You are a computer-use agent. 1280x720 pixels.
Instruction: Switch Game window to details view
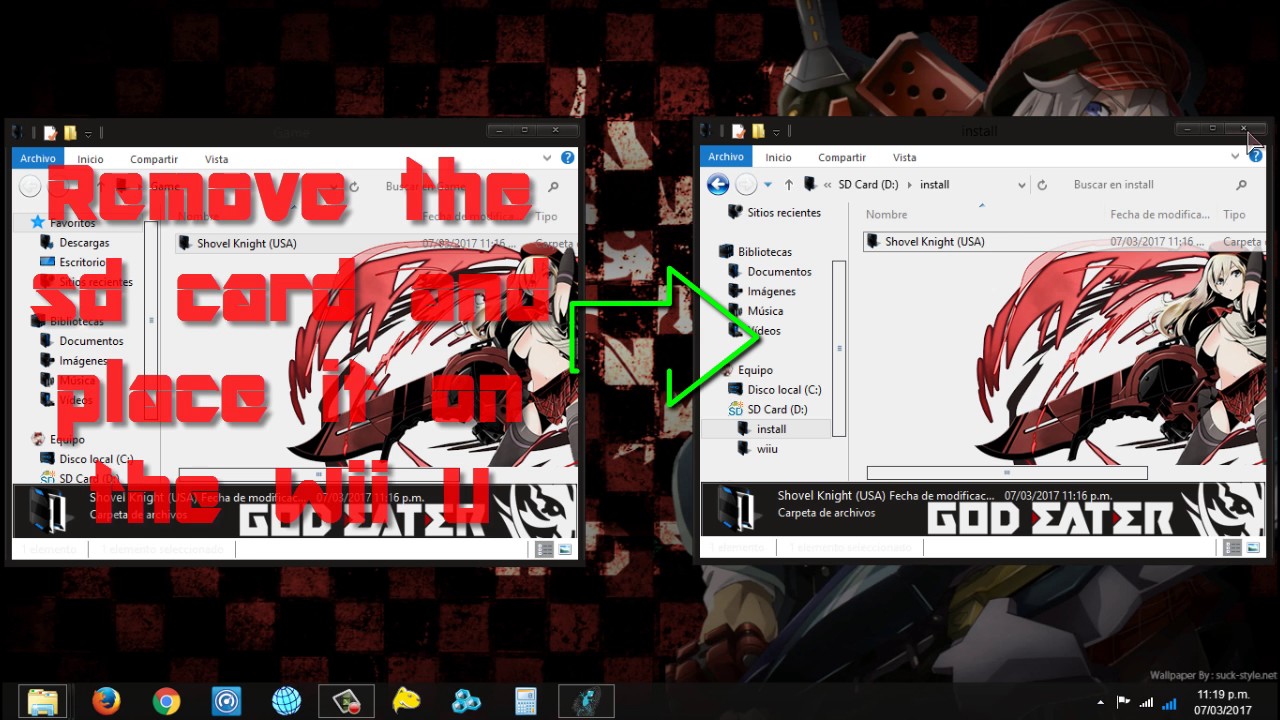(545, 550)
